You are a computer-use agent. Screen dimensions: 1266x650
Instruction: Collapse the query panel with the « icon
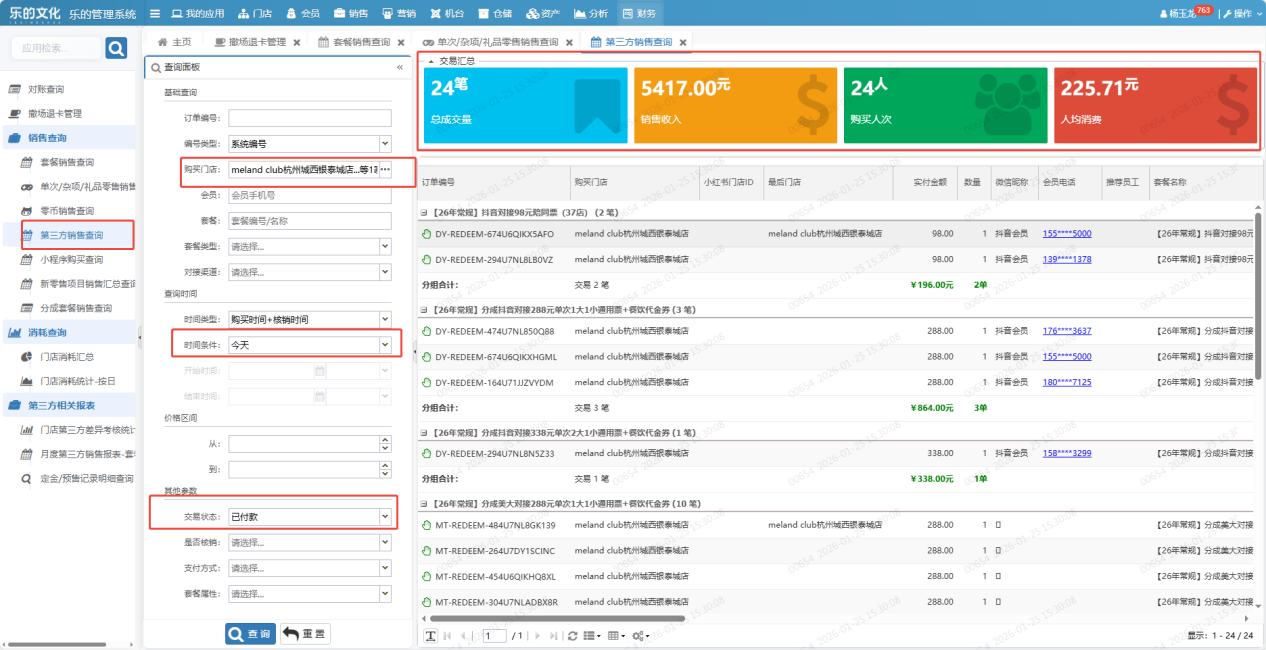click(400, 67)
